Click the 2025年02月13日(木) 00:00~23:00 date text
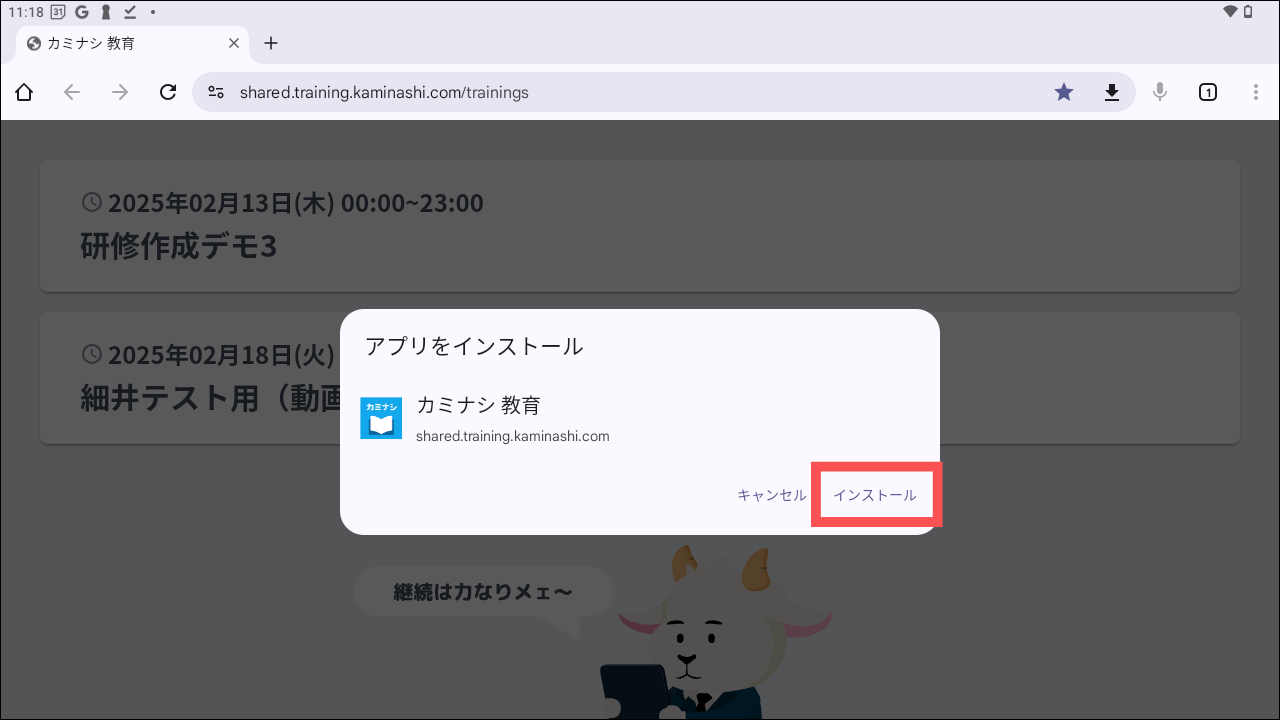 295,203
